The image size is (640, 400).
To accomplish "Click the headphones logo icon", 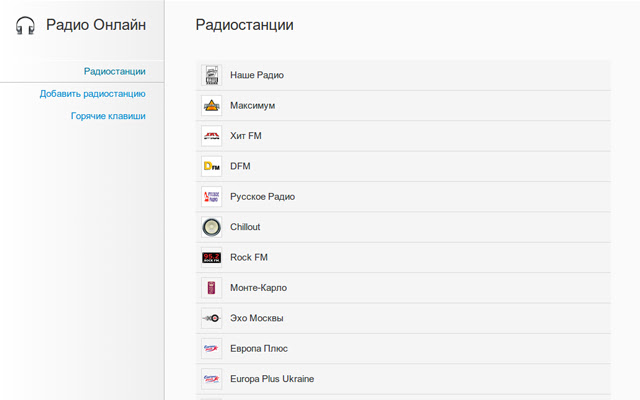I will tap(26, 26).
